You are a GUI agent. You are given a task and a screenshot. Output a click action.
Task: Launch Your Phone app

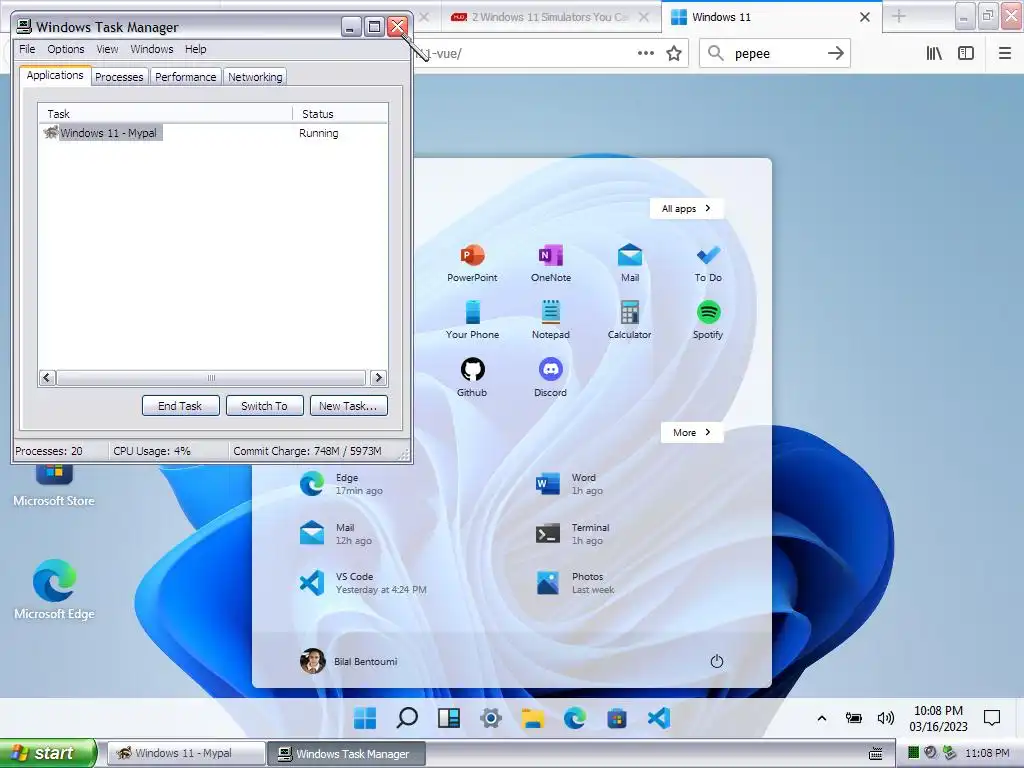pyautogui.click(x=472, y=320)
